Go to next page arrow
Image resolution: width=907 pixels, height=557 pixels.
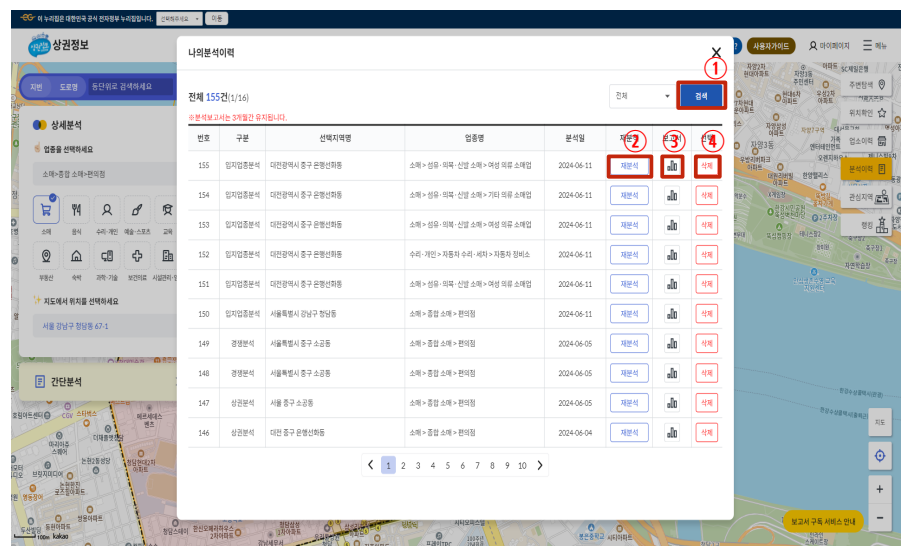540,465
